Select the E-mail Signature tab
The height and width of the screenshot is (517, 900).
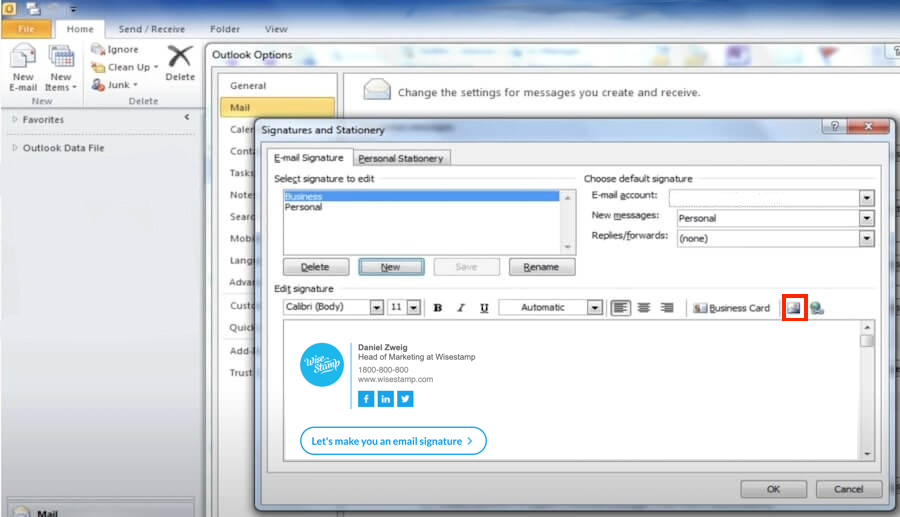click(x=309, y=157)
